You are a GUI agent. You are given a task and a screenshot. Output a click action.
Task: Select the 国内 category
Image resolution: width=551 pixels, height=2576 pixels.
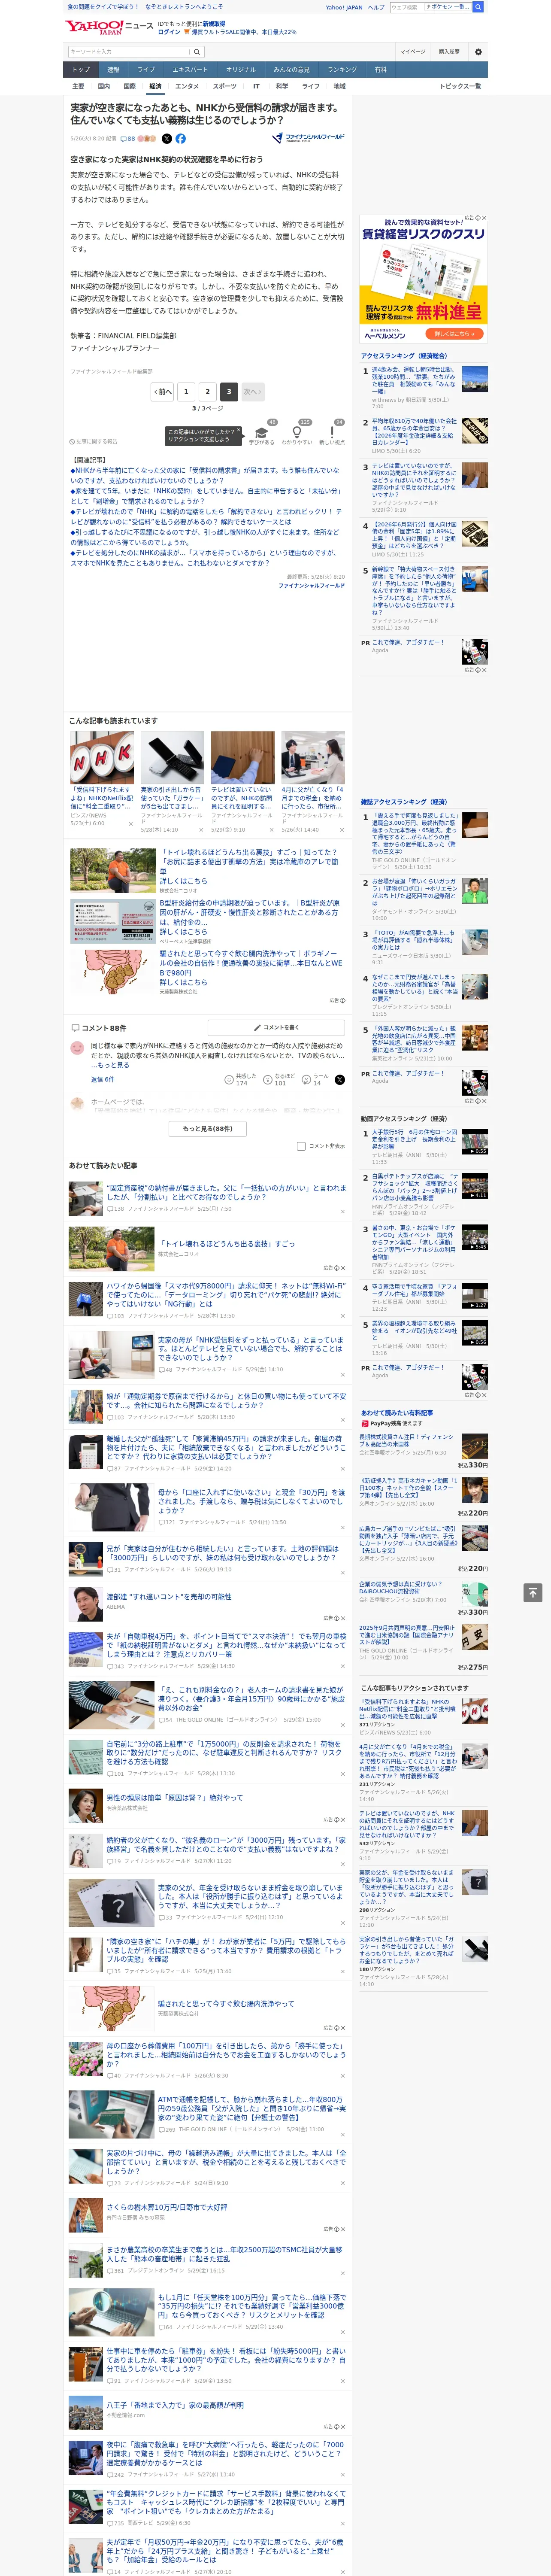[103, 87]
